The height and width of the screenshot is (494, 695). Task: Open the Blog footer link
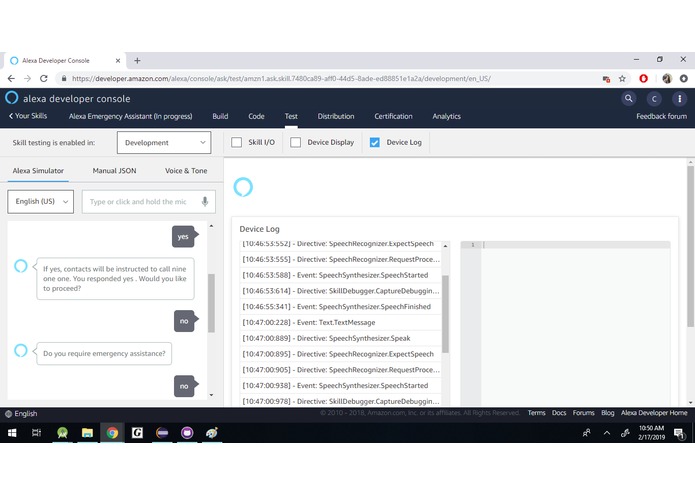point(608,413)
